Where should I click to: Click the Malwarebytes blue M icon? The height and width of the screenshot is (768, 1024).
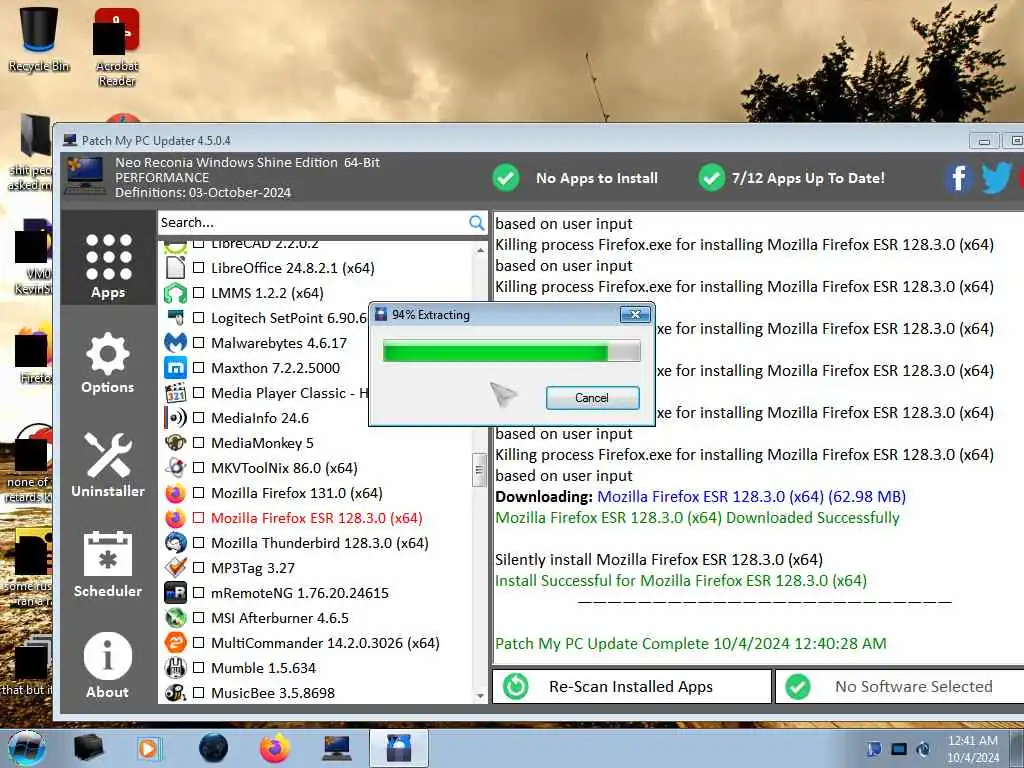[x=175, y=343]
